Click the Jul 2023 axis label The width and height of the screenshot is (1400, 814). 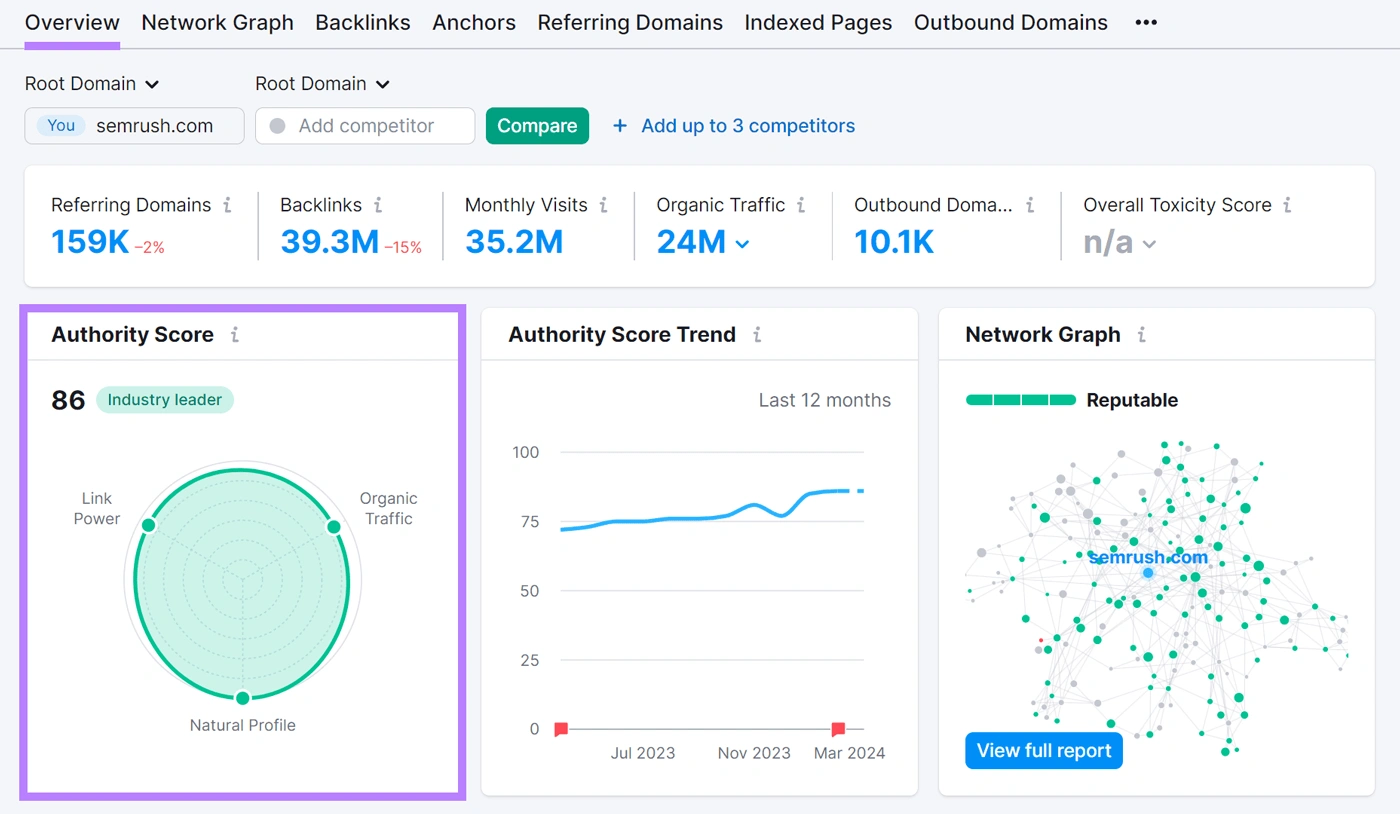(643, 753)
